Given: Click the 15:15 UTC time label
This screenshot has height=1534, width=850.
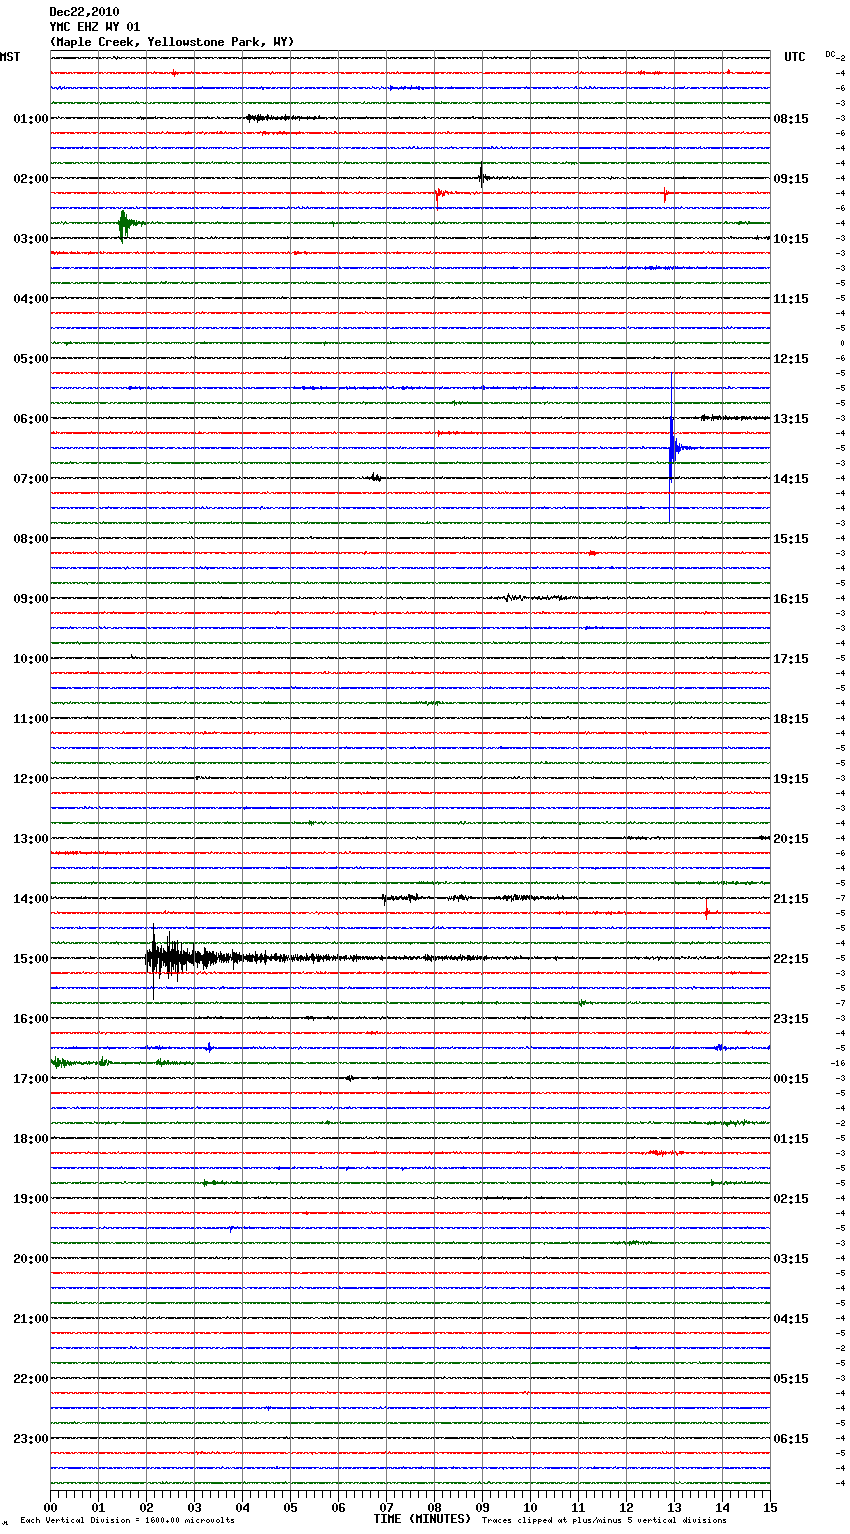Looking at the screenshot, I should click(x=791, y=539).
